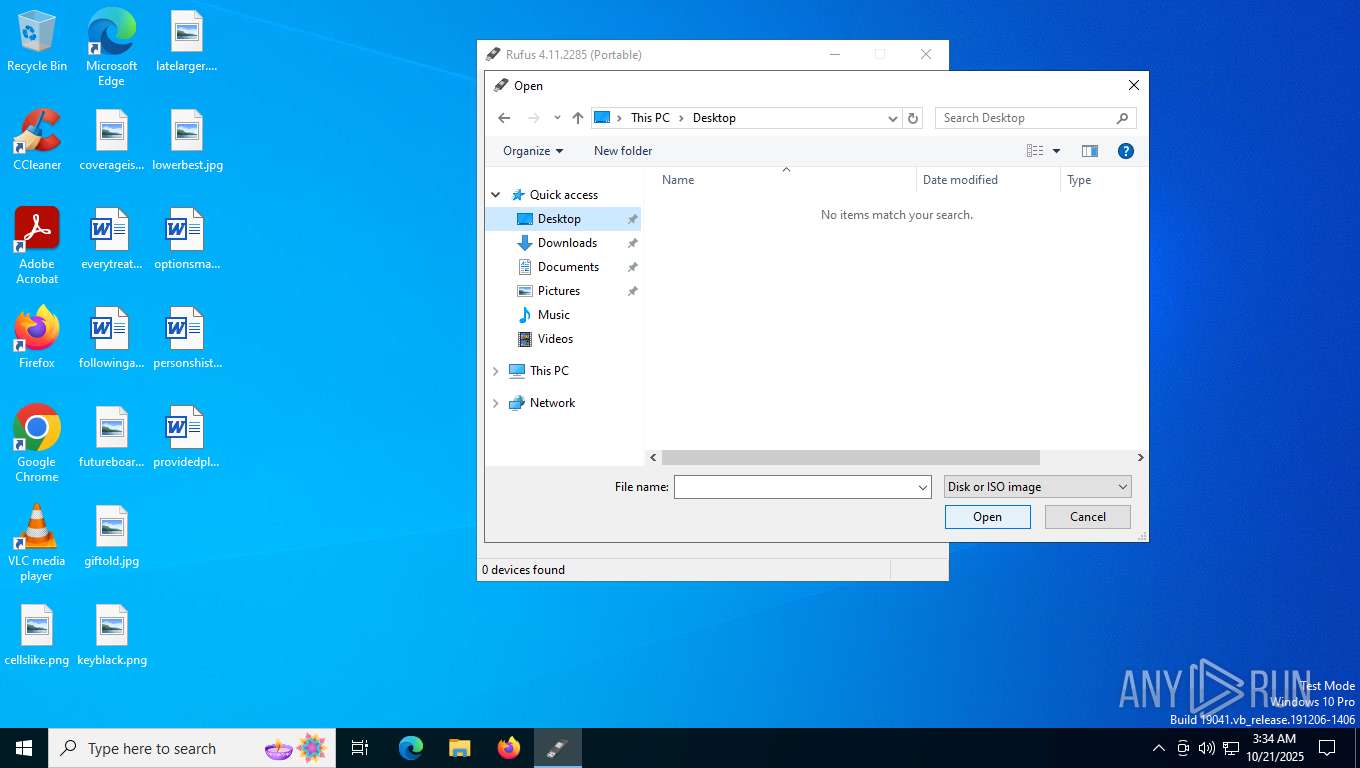Click the search magnifier icon
The image size is (1360, 768).
click(1122, 118)
